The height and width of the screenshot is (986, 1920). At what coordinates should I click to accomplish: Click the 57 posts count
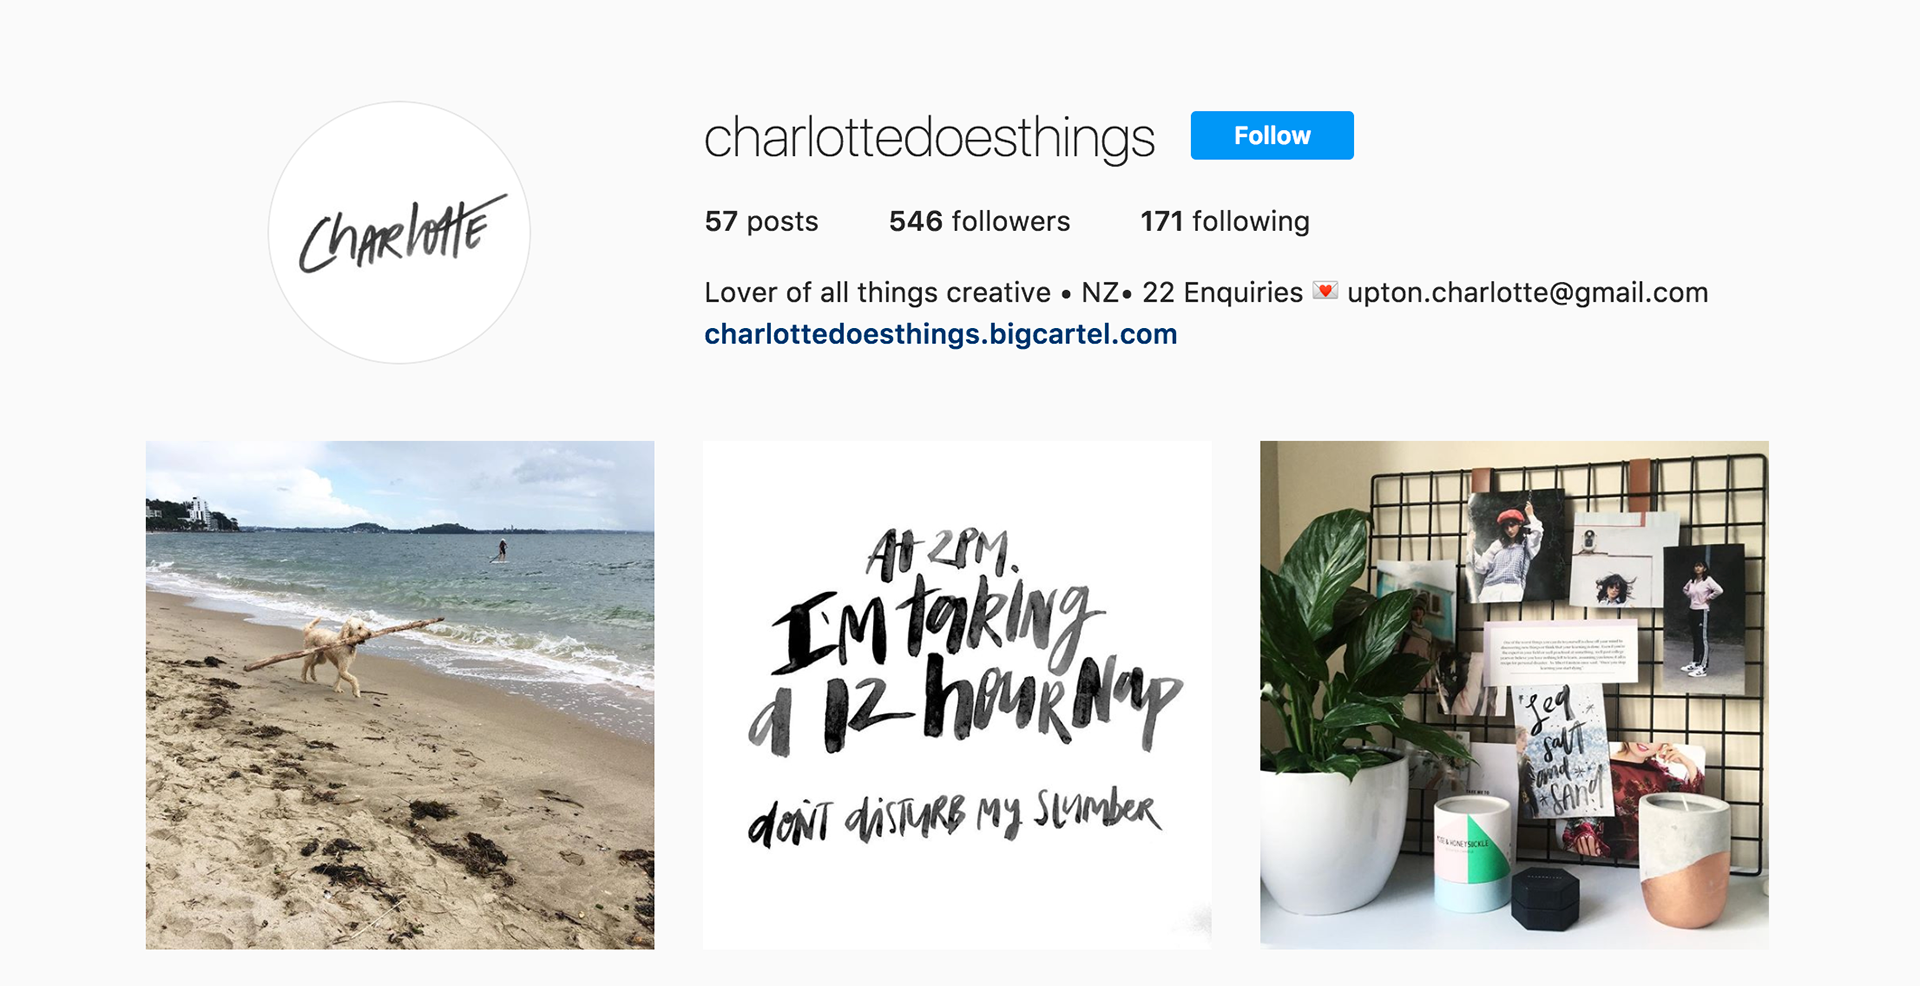coord(761,221)
